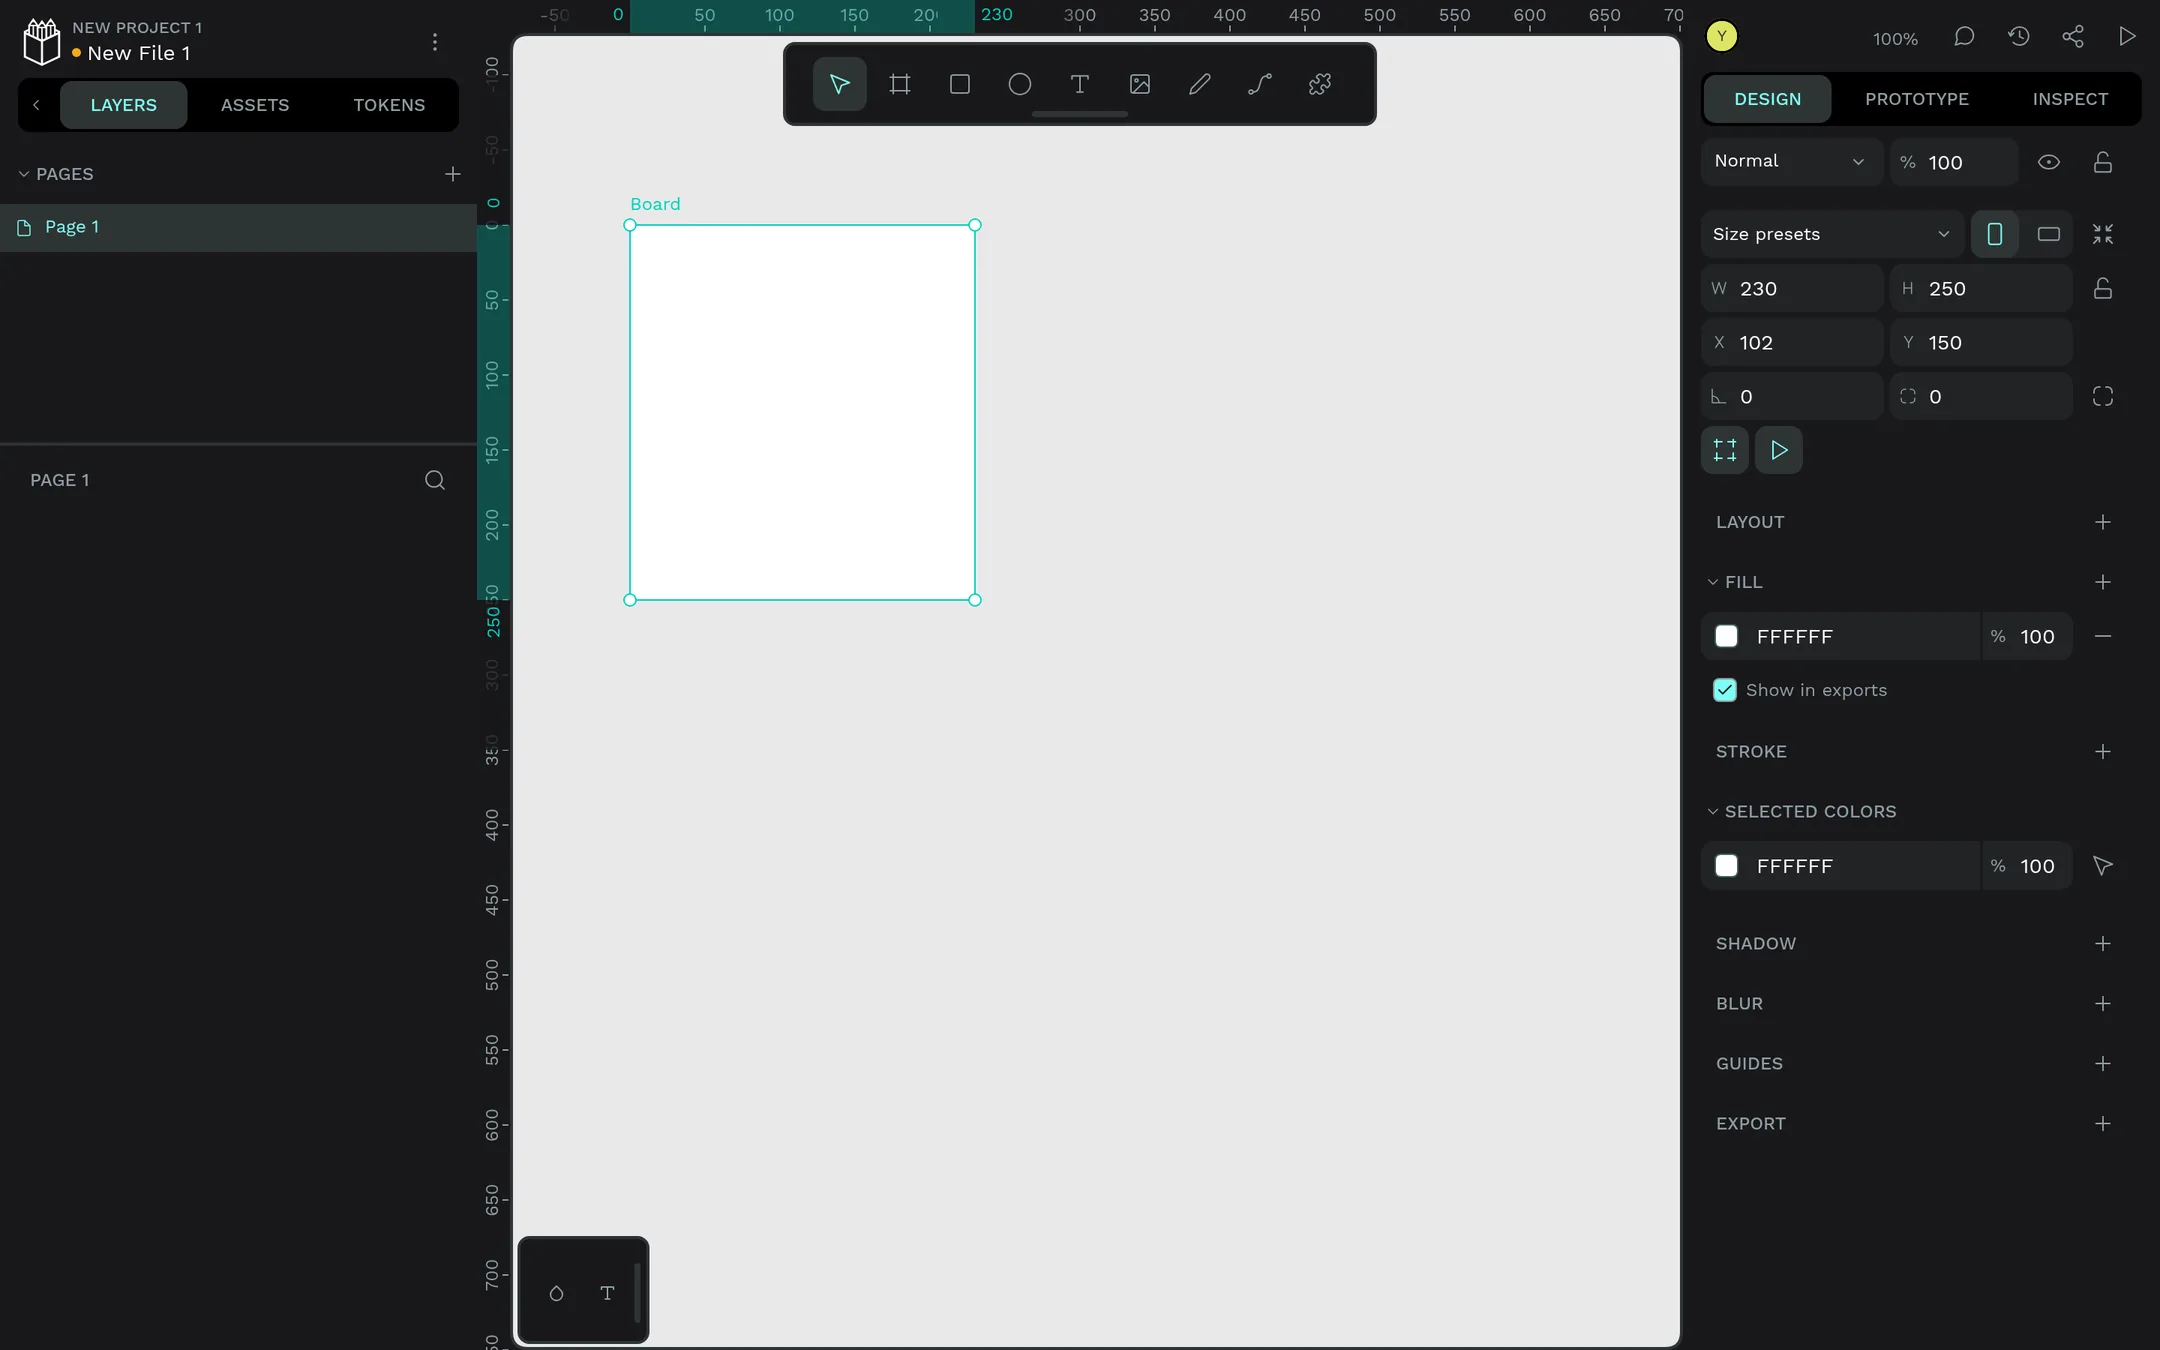Open the version history clock icon
Viewport: 2160px width, 1350px height.
tap(2018, 37)
